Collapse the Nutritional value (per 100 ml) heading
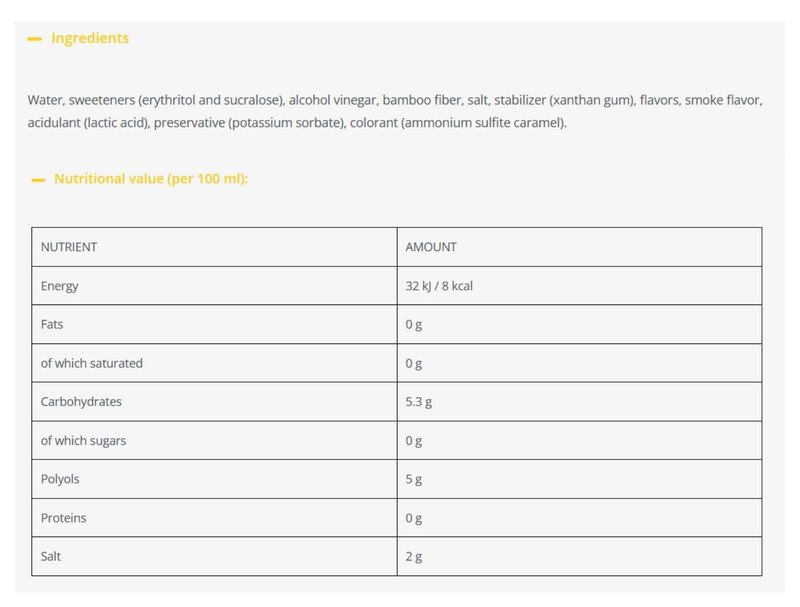This screenshot has width=800, height=607. coord(151,179)
